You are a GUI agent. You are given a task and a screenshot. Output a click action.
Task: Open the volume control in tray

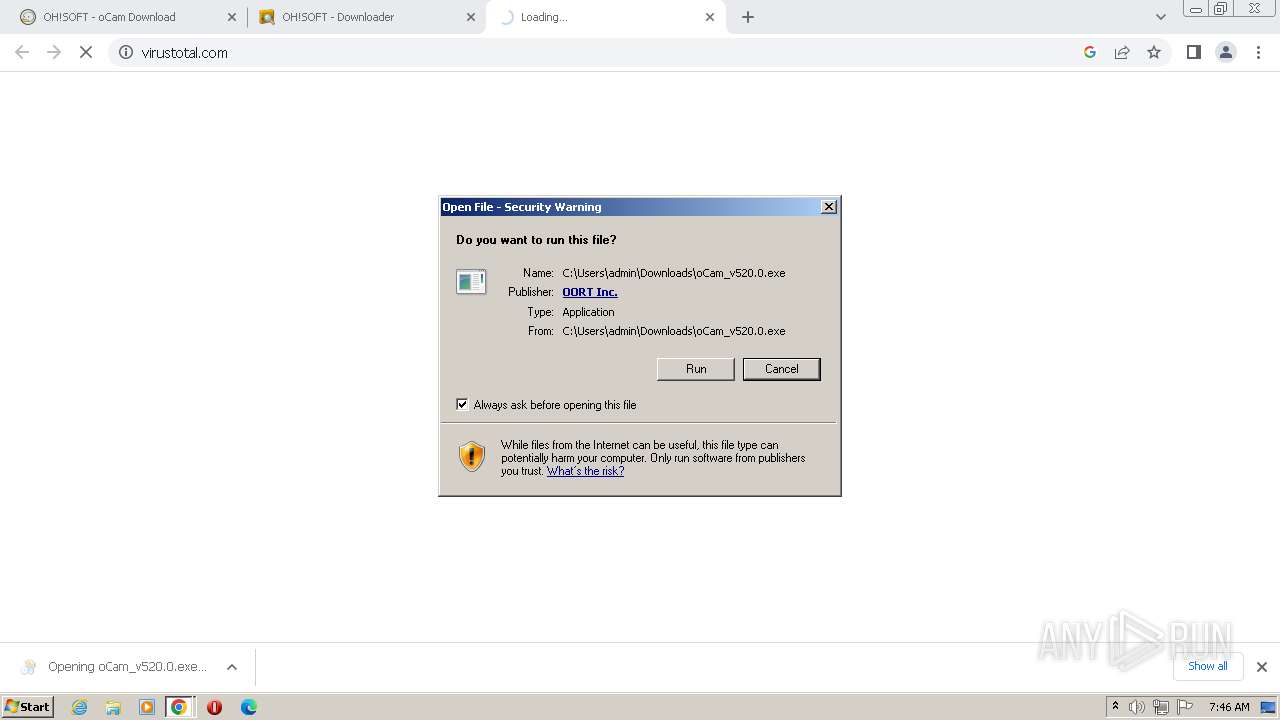click(x=1137, y=707)
